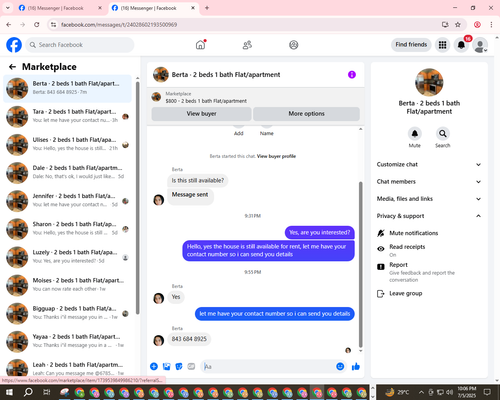Click the Find friends button

click(x=411, y=45)
